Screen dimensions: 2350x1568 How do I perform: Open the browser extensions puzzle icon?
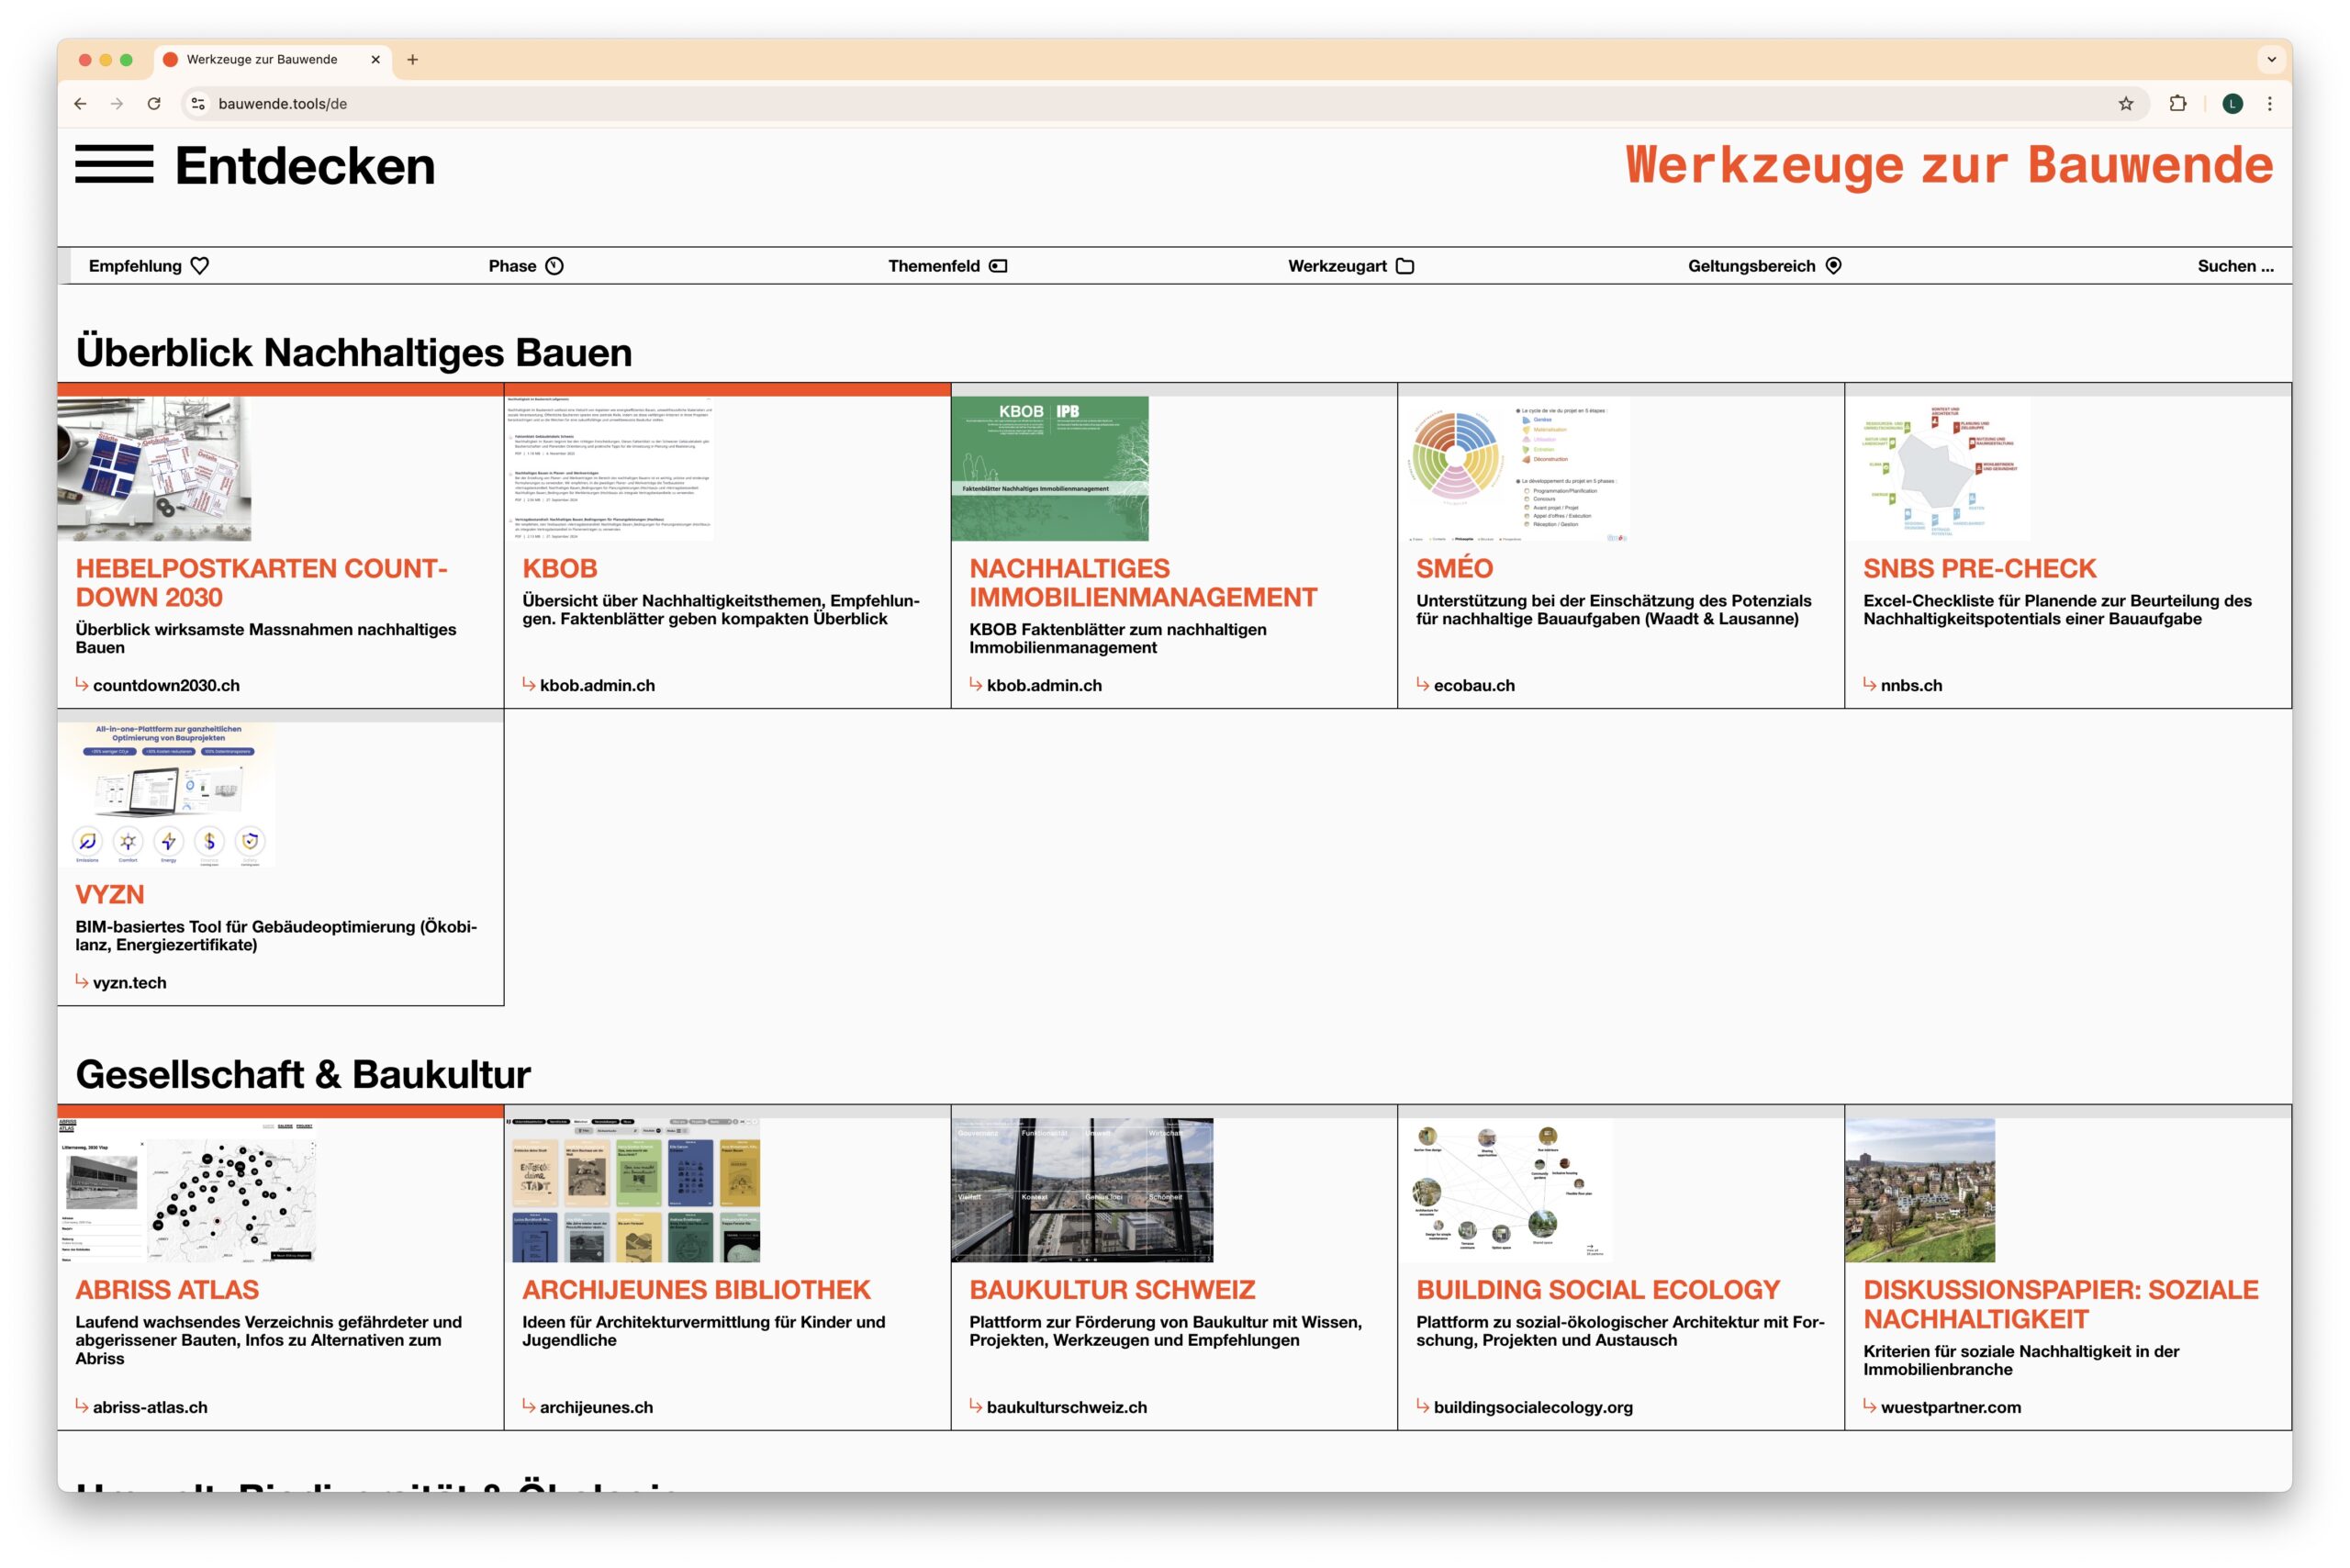click(2177, 104)
